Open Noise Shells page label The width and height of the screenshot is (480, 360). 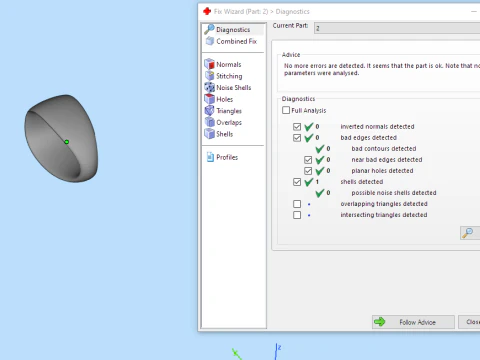coord(234,88)
